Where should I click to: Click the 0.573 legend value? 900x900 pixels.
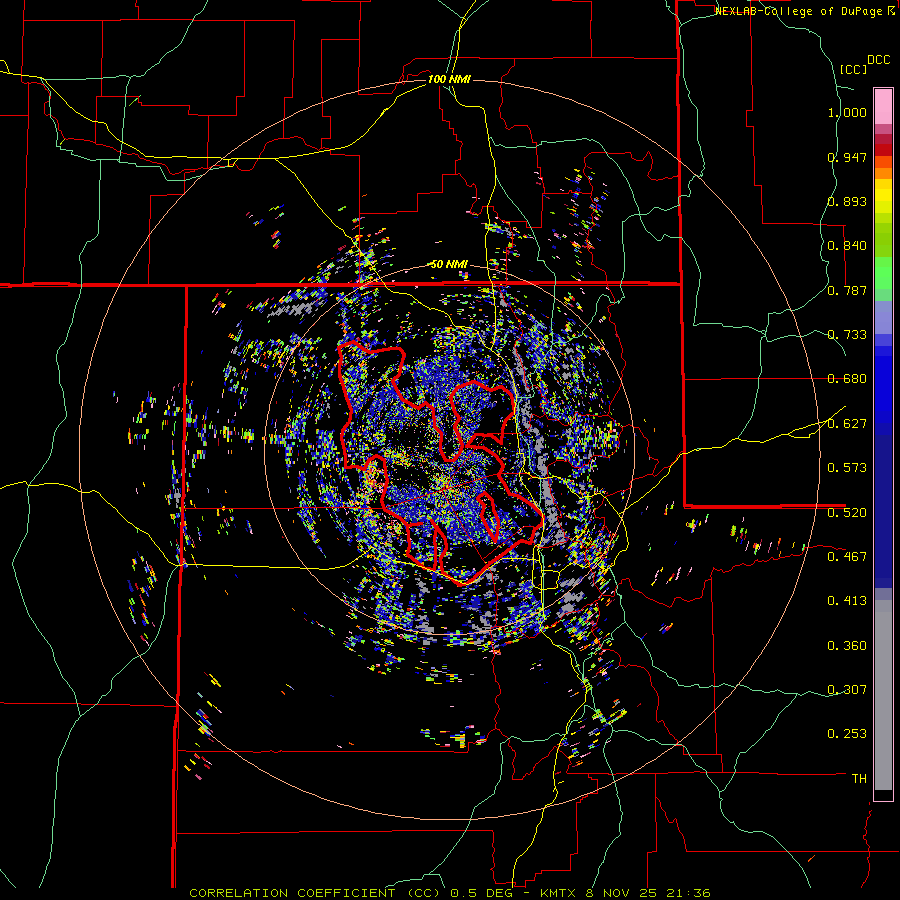[x=847, y=468]
